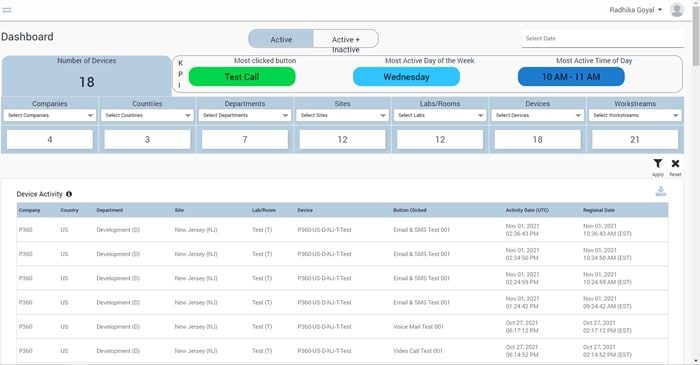The width and height of the screenshot is (700, 365).
Task: Switch to Active devices view
Action: pyautogui.click(x=281, y=39)
